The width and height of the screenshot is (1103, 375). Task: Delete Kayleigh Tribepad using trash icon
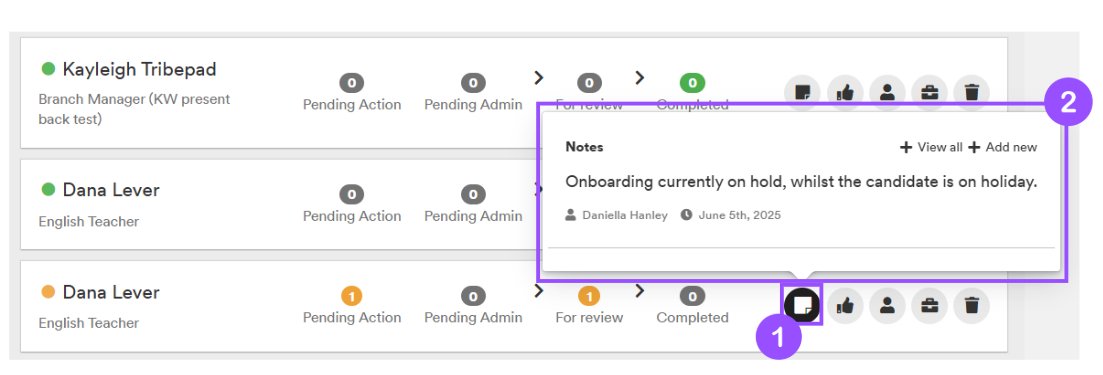(971, 92)
